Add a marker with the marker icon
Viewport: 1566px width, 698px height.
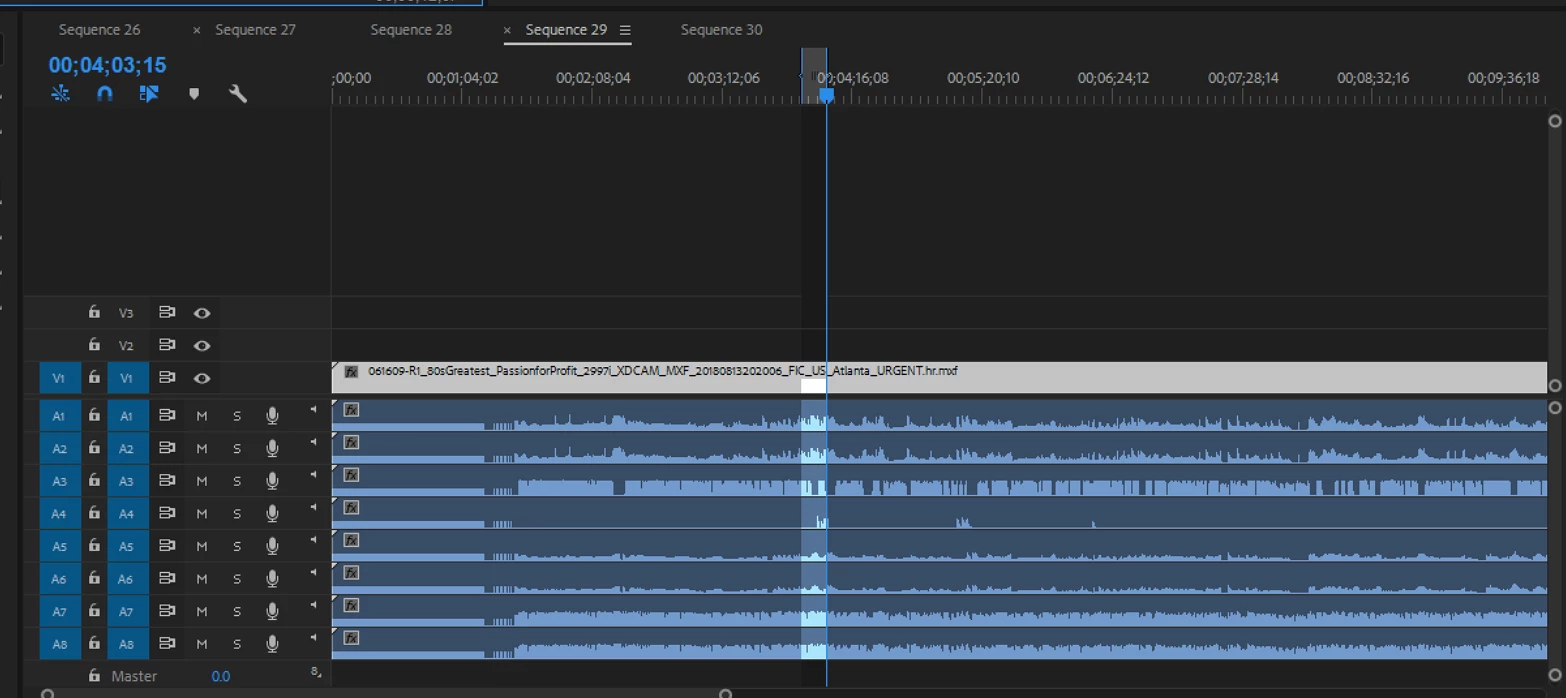(x=194, y=93)
